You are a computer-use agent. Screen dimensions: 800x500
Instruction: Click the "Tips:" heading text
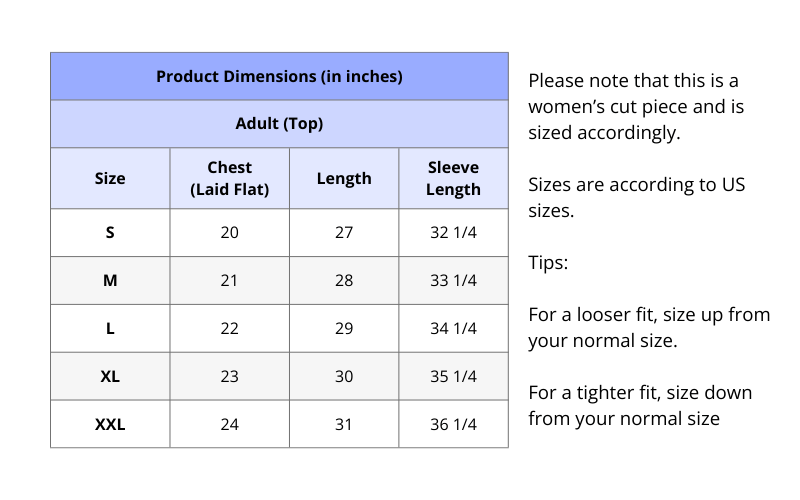(x=548, y=263)
